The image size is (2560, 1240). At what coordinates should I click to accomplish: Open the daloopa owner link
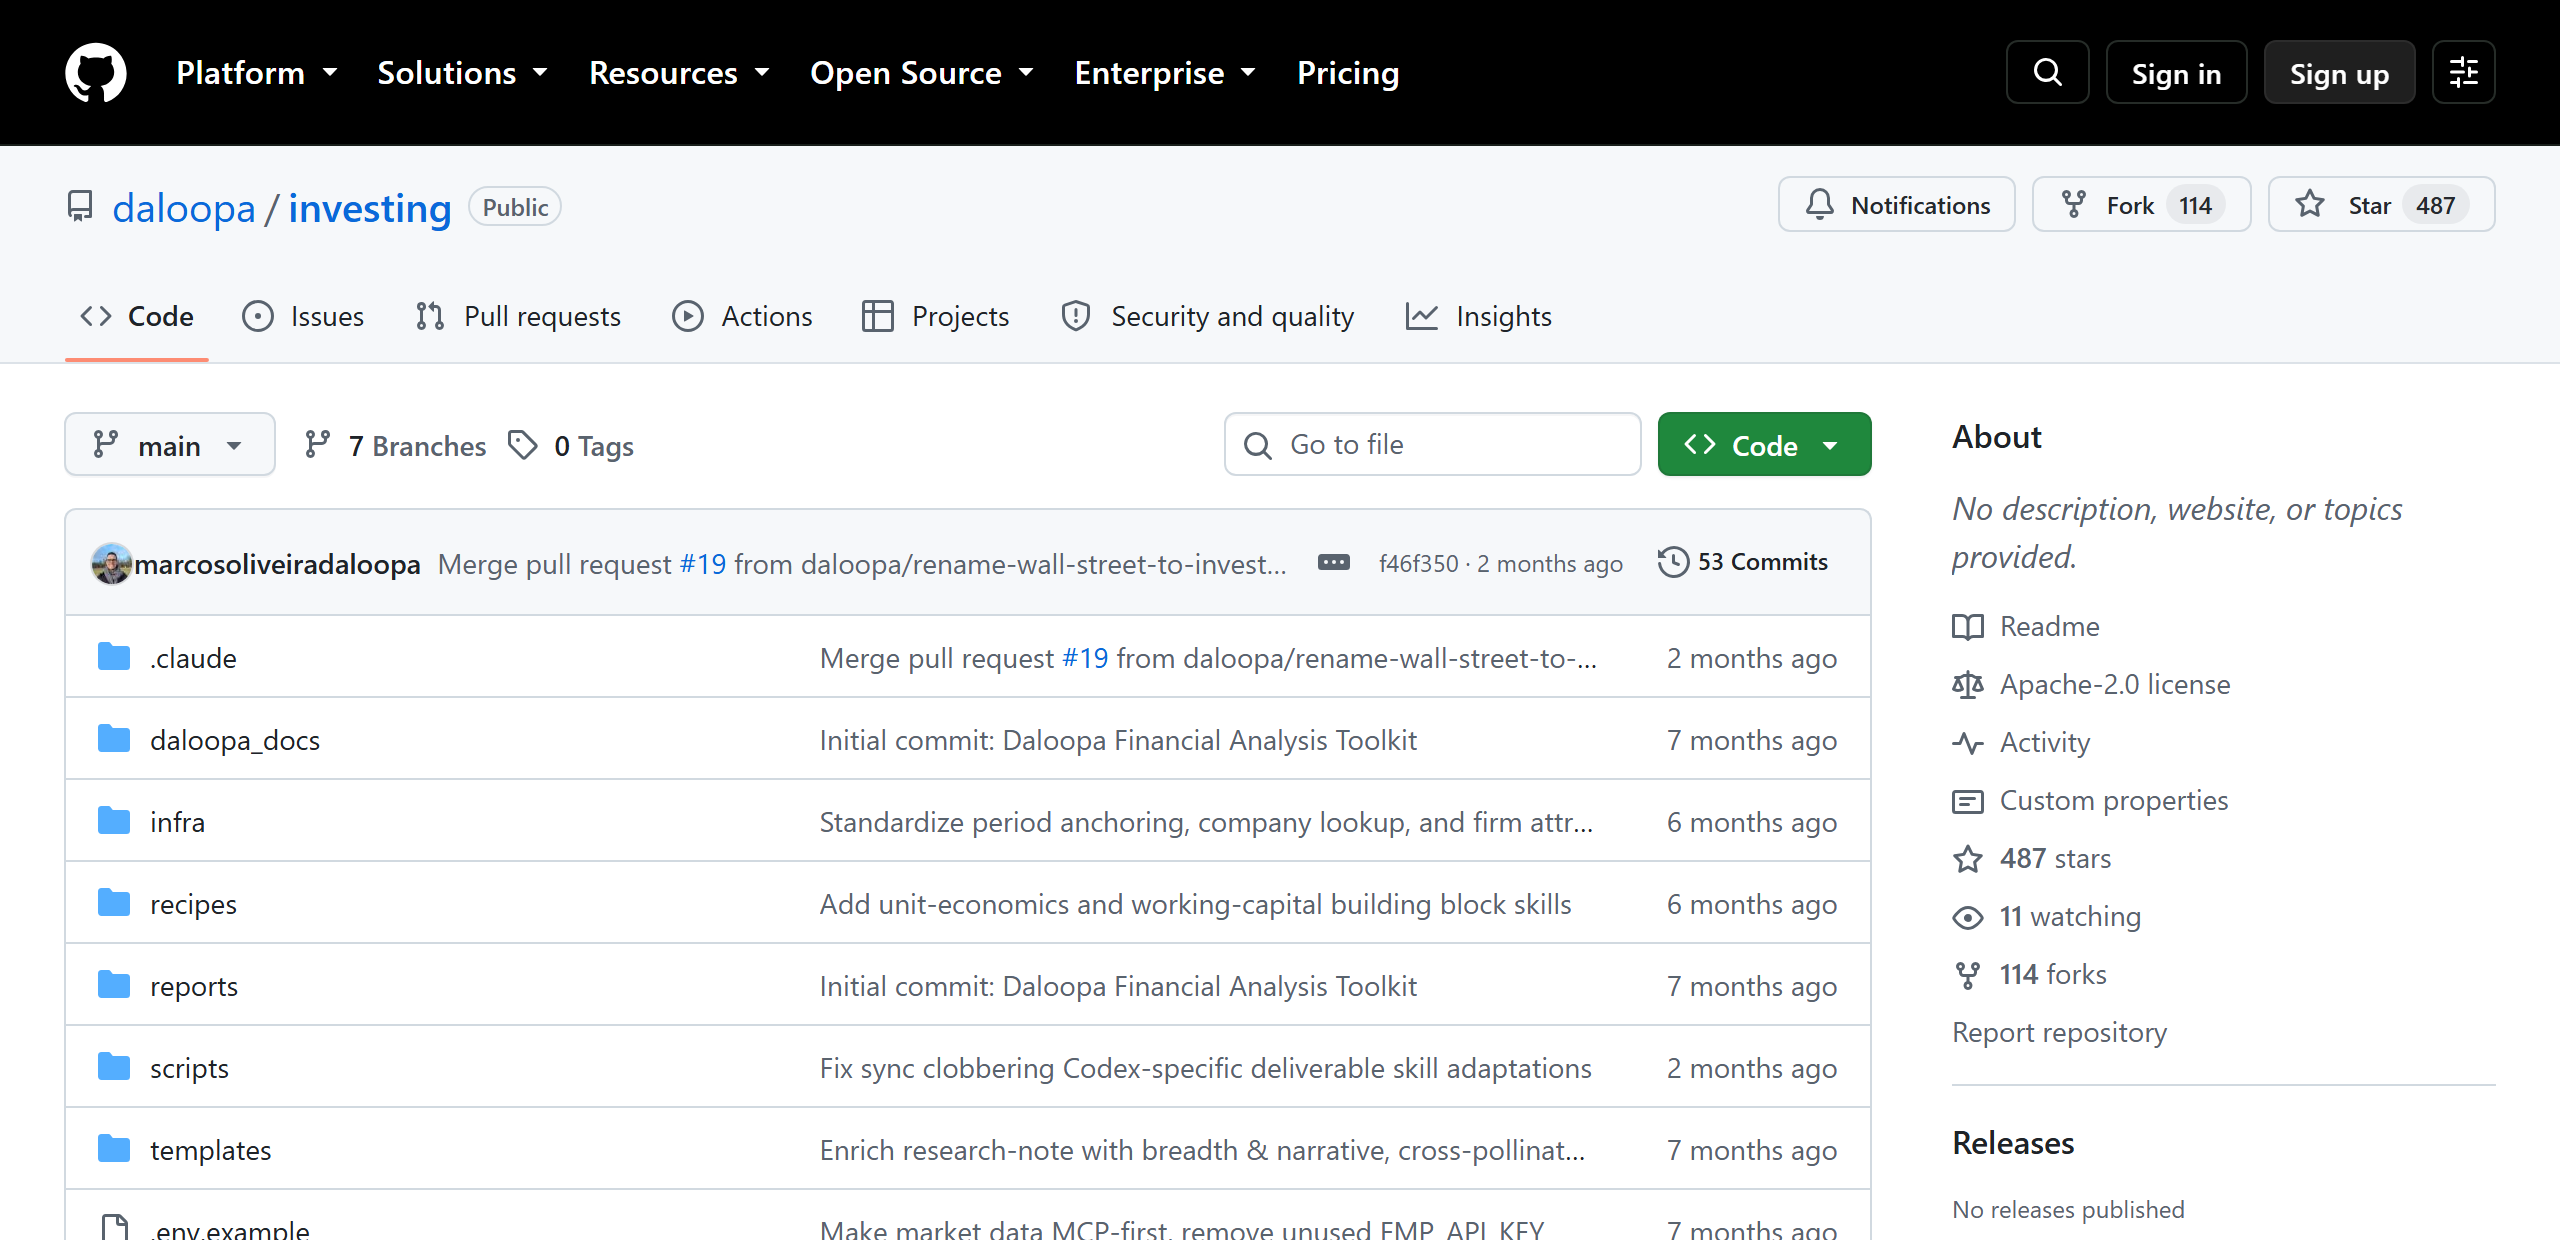(184, 208)
